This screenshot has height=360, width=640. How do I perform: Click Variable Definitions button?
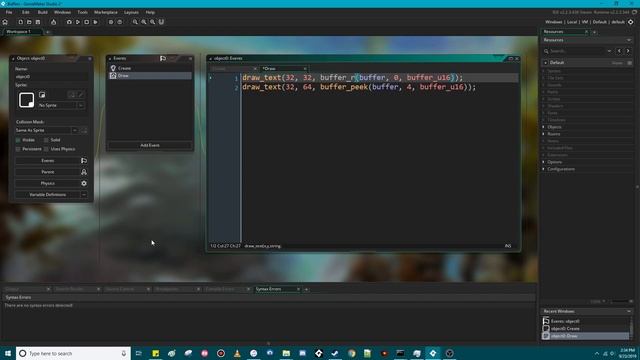coord(48,195)
